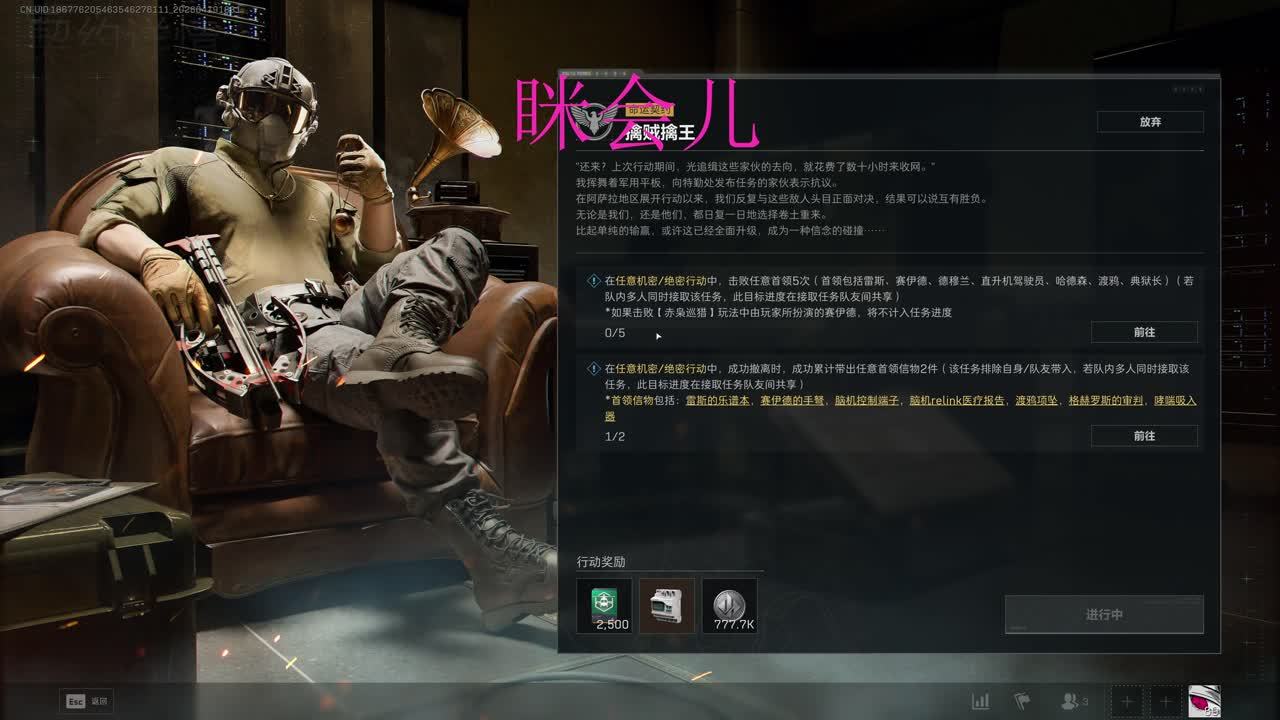Click the 放弃 button to abandon the mission
Viewport: 1280px width, 720px height.
point(1150,121)
